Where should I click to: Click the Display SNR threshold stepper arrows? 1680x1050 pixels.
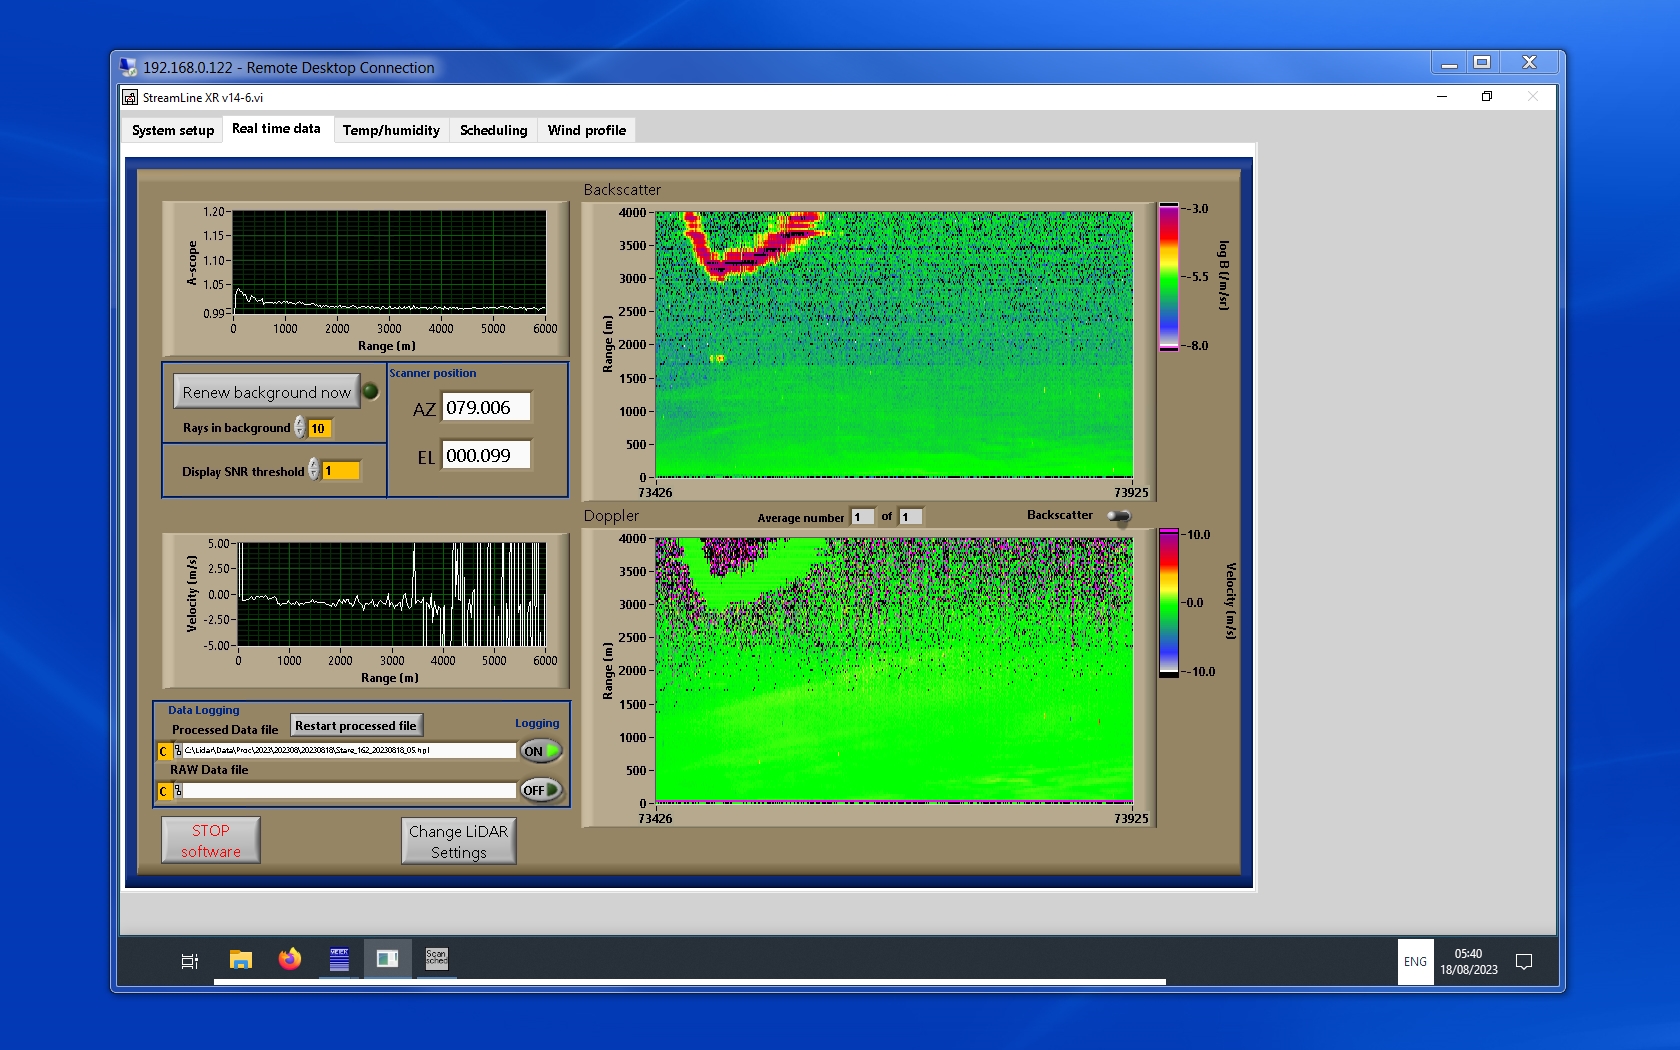point(313,470)
